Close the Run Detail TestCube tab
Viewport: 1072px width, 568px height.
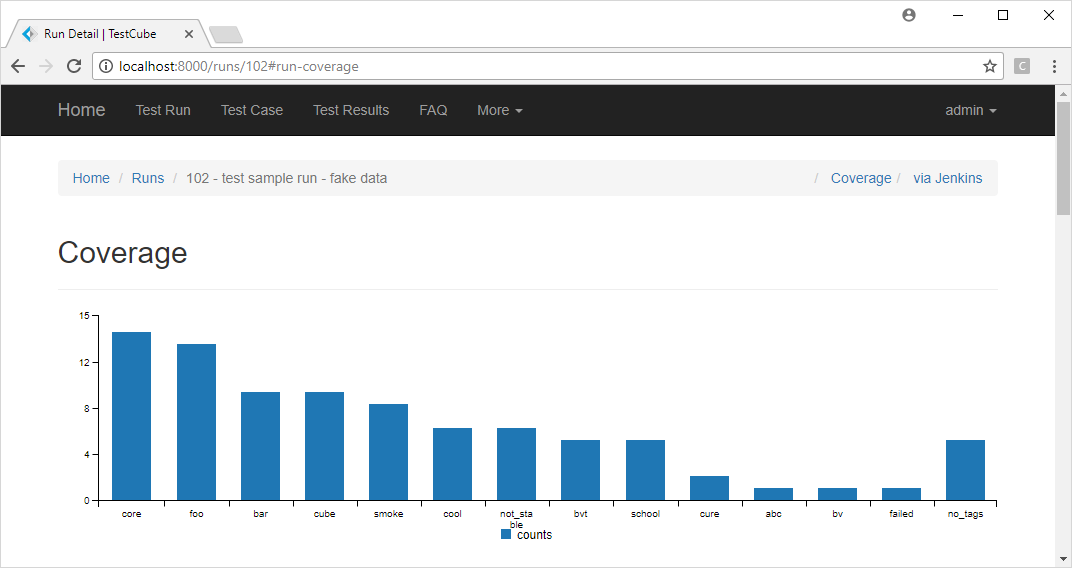(189, 33)
